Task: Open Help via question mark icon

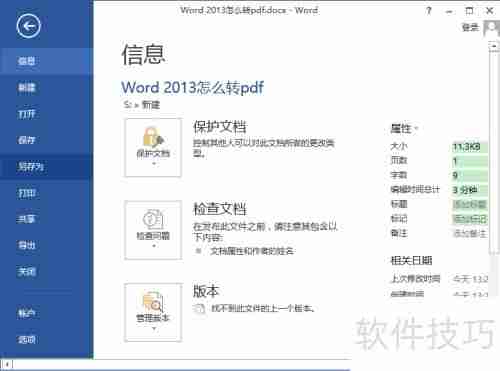Action: [x=429, y=11]
